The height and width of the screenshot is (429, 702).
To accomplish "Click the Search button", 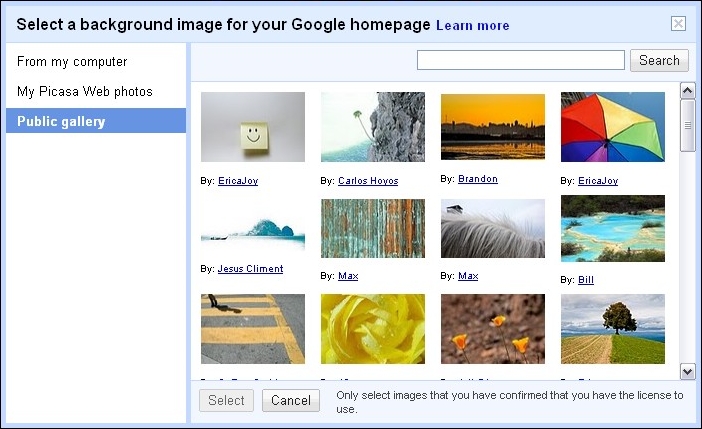I will click(659, 61).
